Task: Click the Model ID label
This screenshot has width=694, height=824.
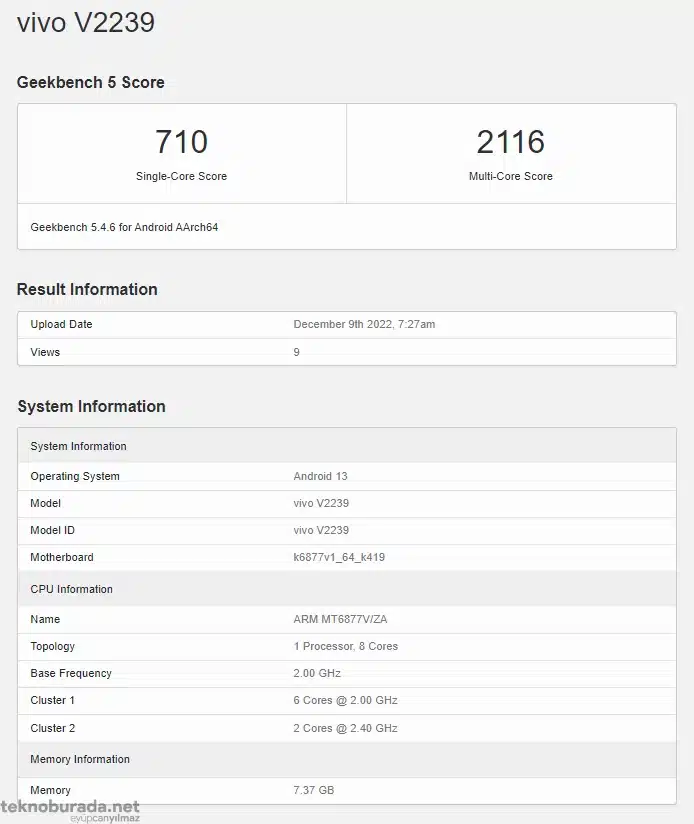Action: [x=53, y=530]
